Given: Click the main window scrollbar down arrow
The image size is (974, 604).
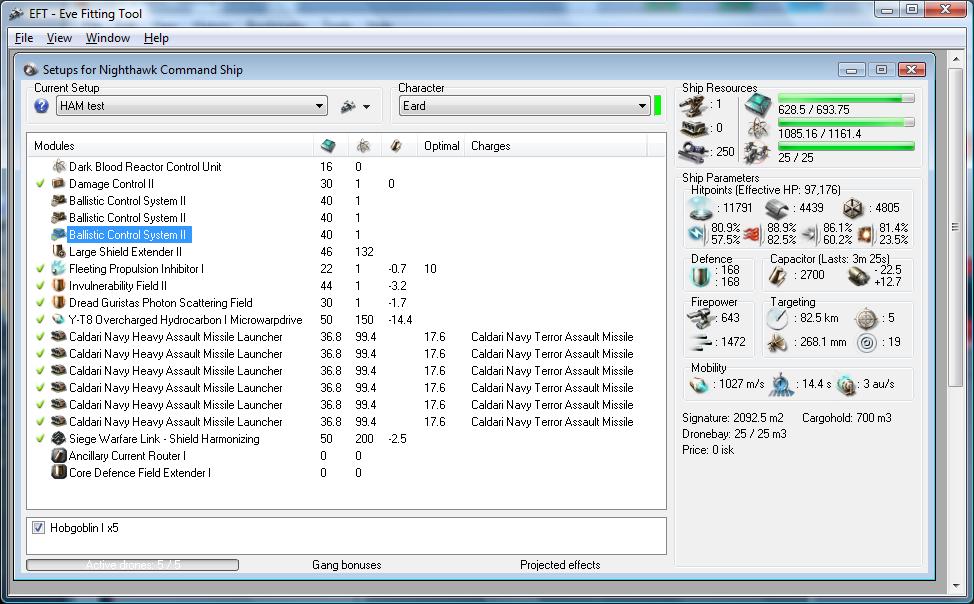Looking at the screenshot, I should tap(955, 585).
